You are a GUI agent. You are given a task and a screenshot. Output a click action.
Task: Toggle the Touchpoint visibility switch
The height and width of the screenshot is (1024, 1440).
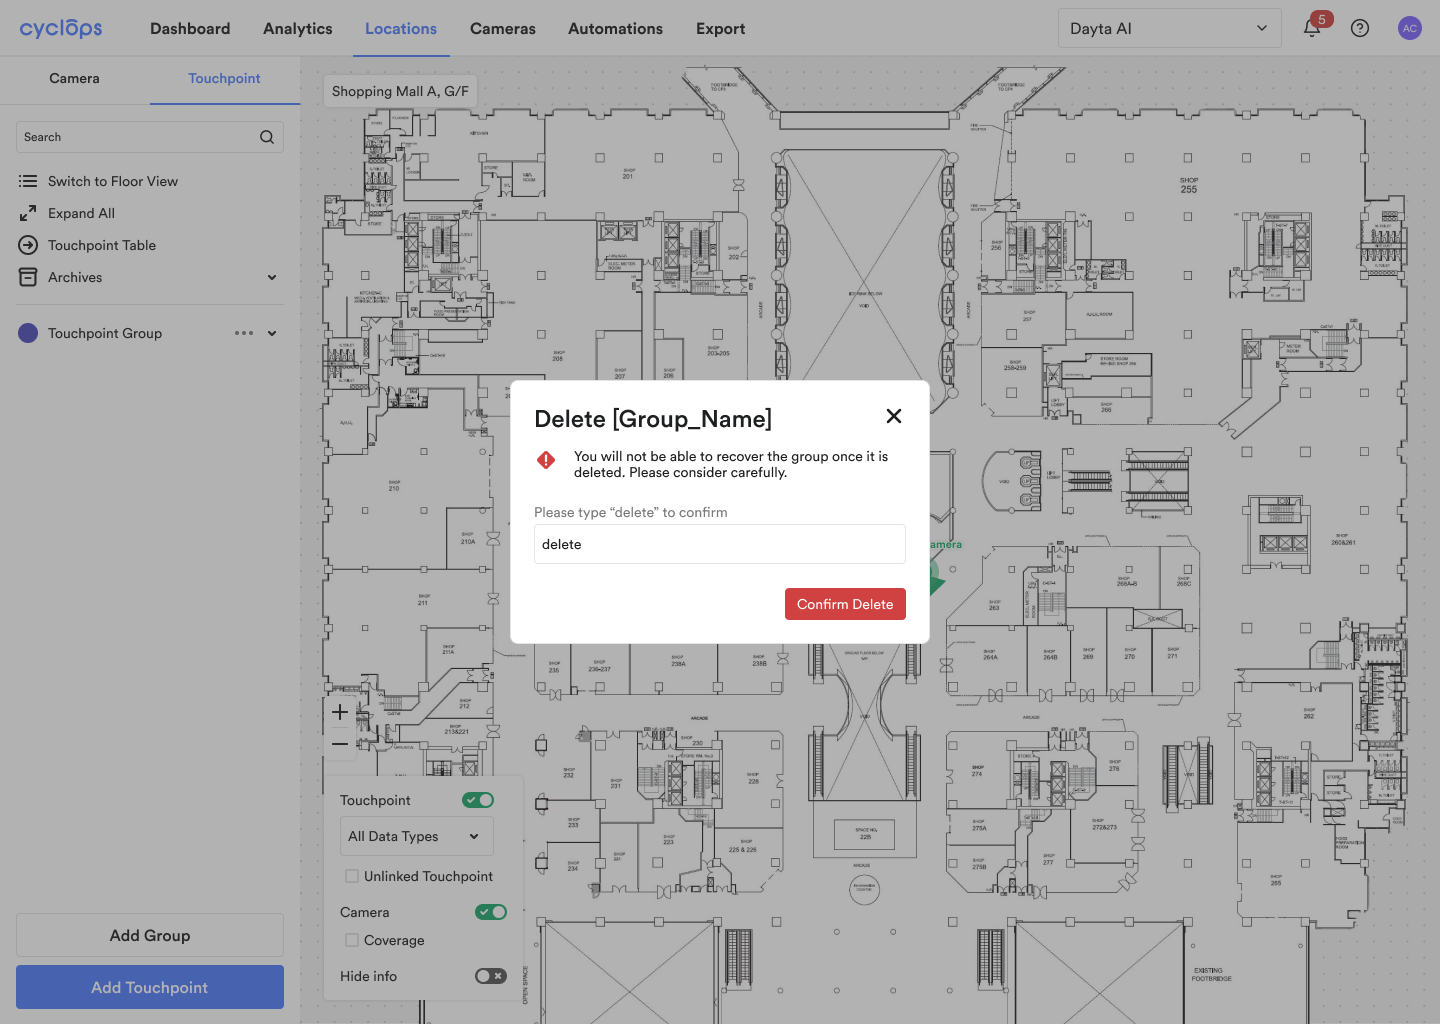click(x=478, y=800)
